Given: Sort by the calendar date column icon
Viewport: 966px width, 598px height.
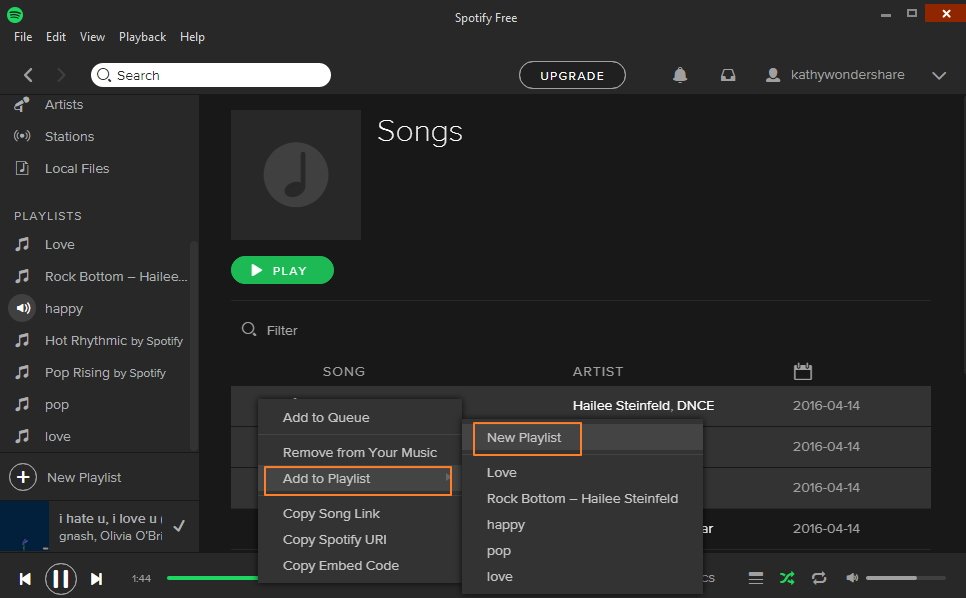Looking at the screenshot, I should click(x=803, y=371).
